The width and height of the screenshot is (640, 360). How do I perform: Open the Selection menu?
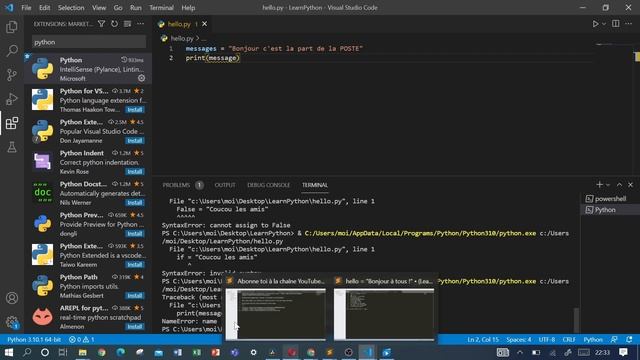click(71, 8)
